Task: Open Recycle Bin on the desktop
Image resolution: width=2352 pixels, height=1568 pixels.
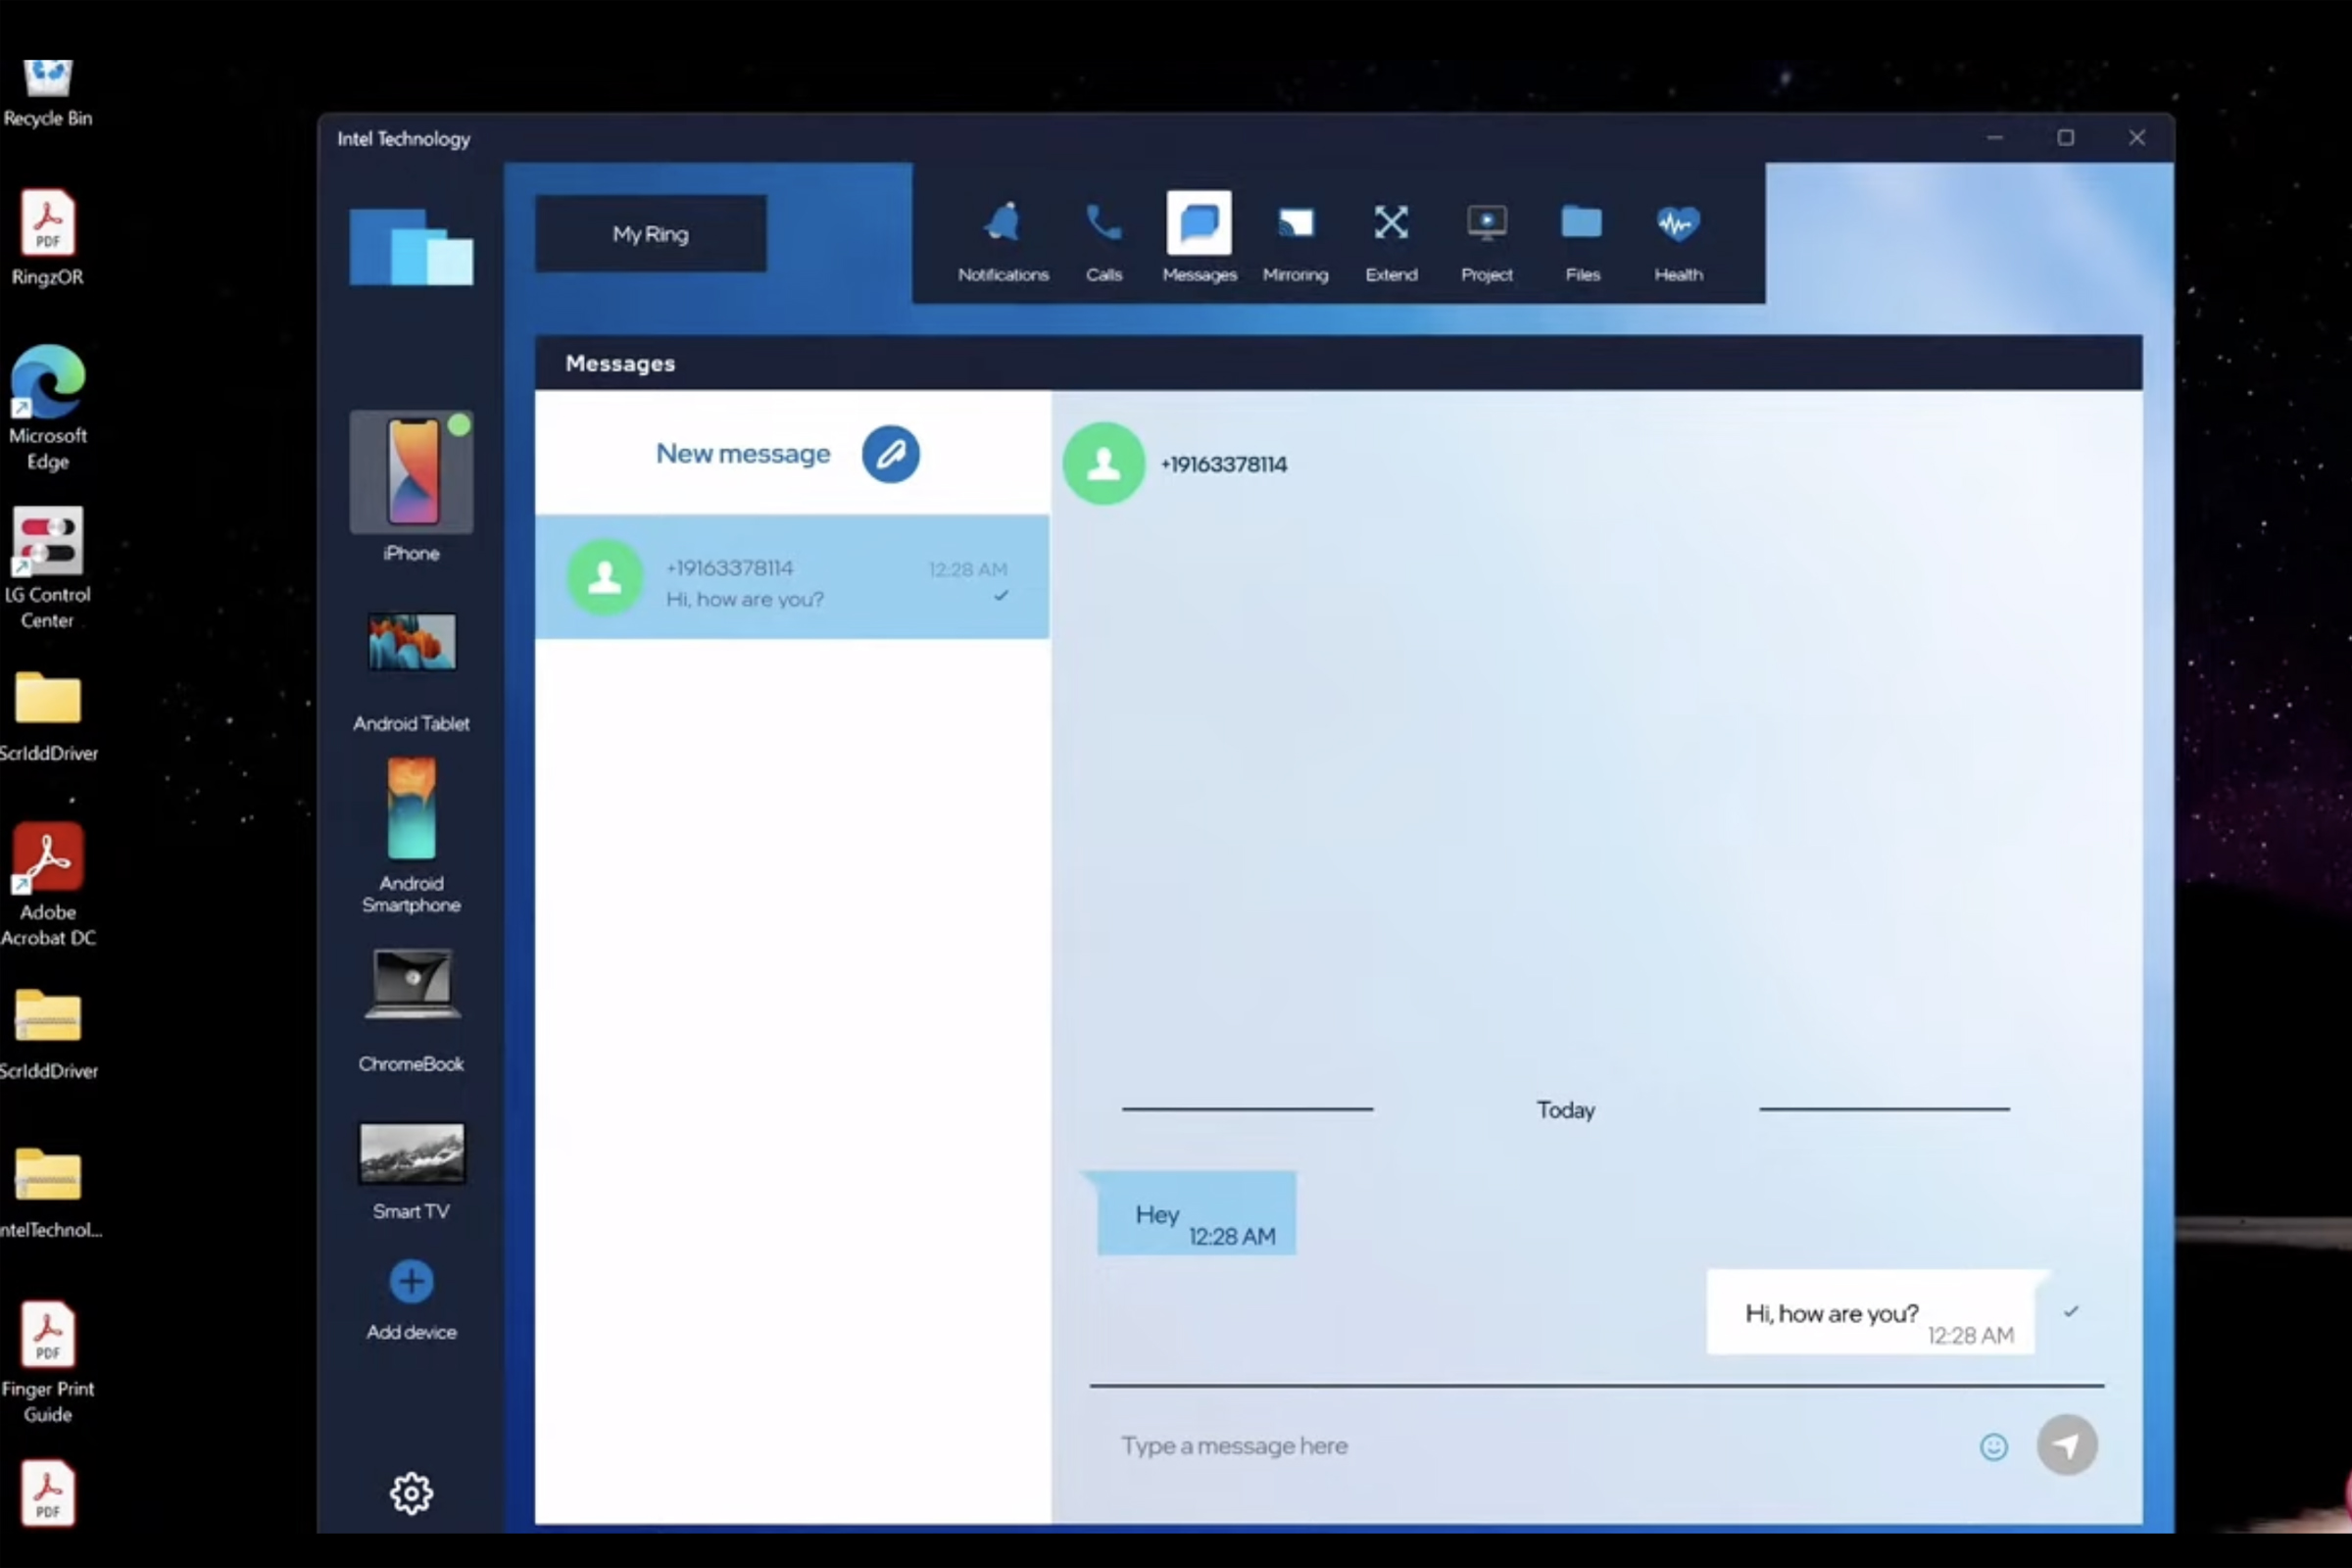Action: coord(48,93)
